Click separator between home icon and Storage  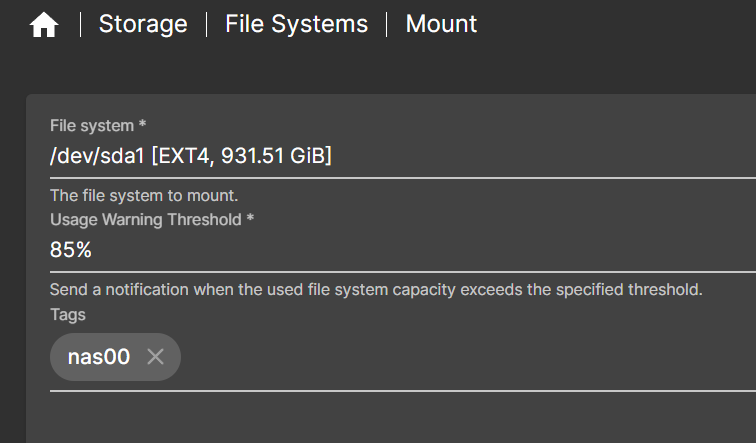point(81,25)
